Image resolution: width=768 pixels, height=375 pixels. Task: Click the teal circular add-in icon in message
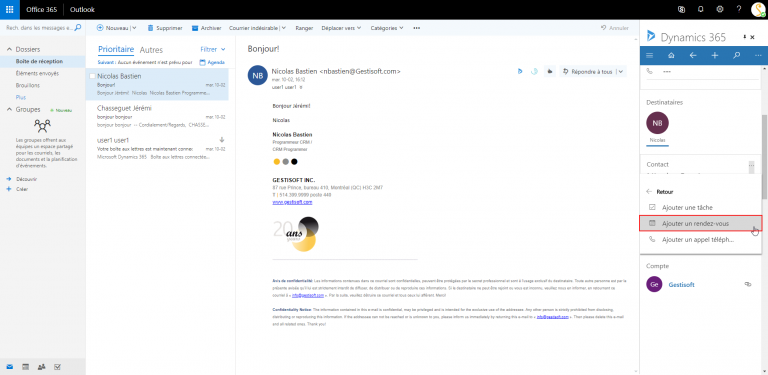tap(534, 71)
